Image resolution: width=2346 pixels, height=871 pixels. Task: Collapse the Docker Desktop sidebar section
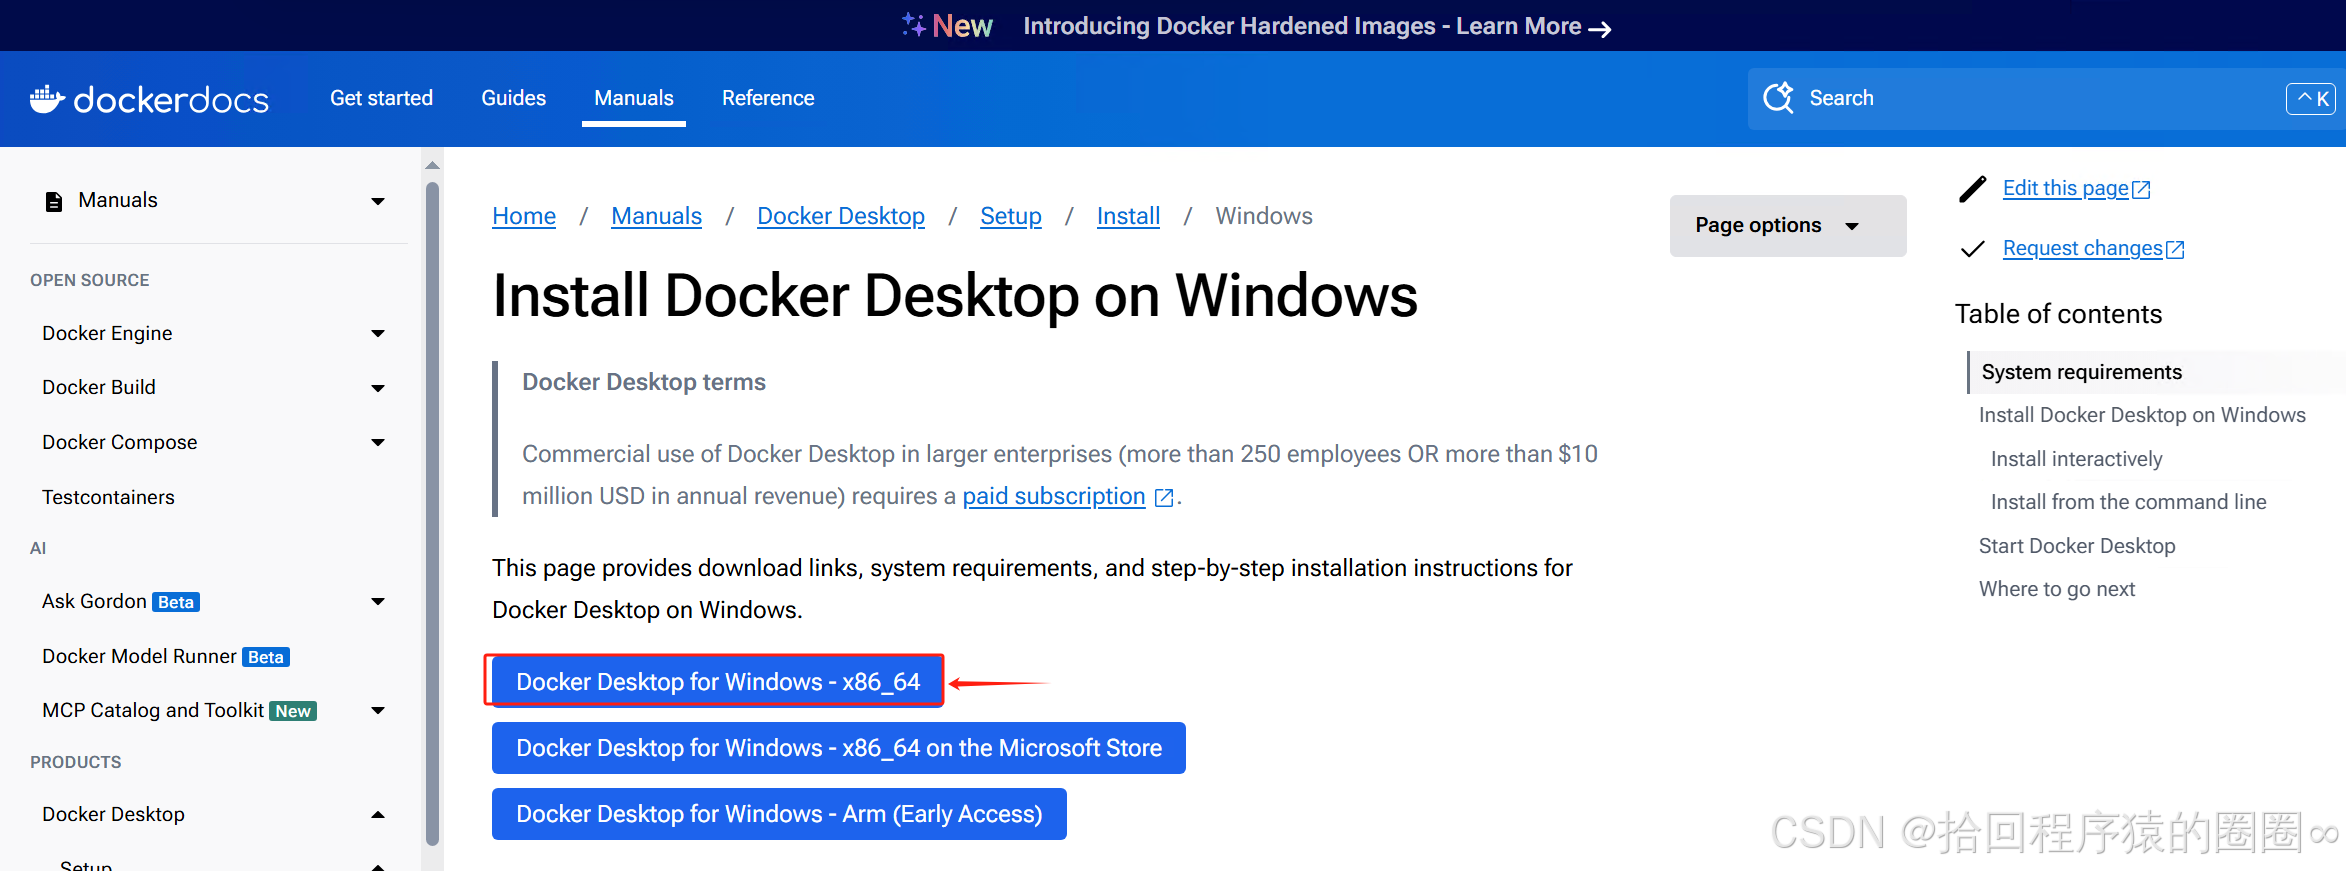[x=378, y=815]
